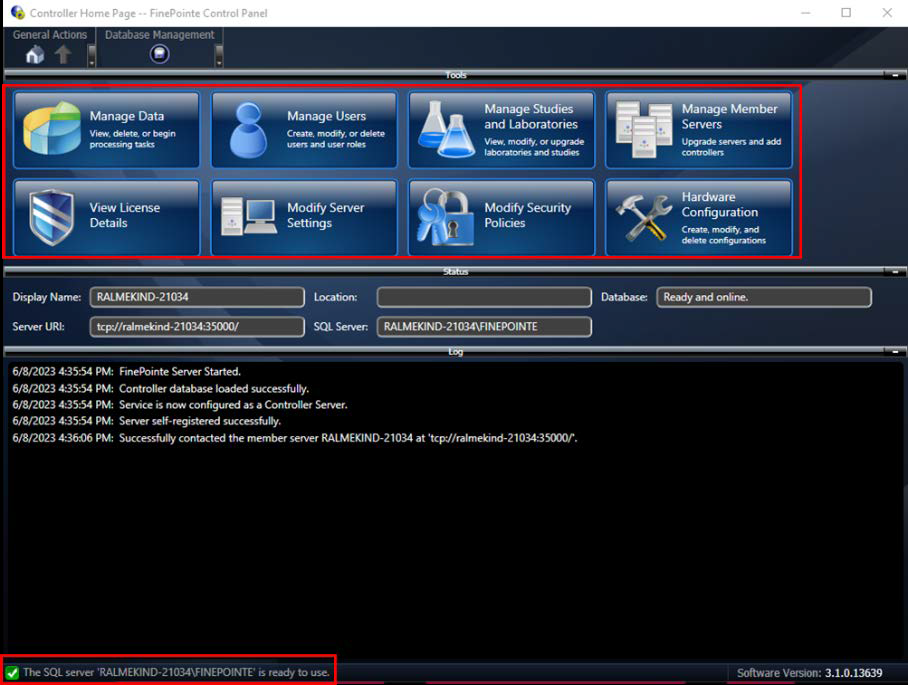Collapse the Status section

coord(895,272)
